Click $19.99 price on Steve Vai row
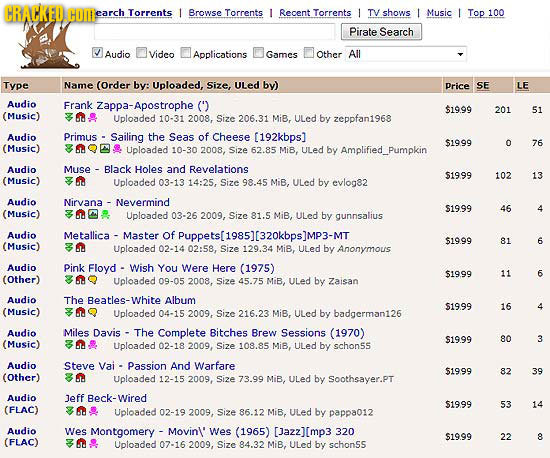Image resolution: width=550 pixels, height=458 pixels. click(458, 371)
